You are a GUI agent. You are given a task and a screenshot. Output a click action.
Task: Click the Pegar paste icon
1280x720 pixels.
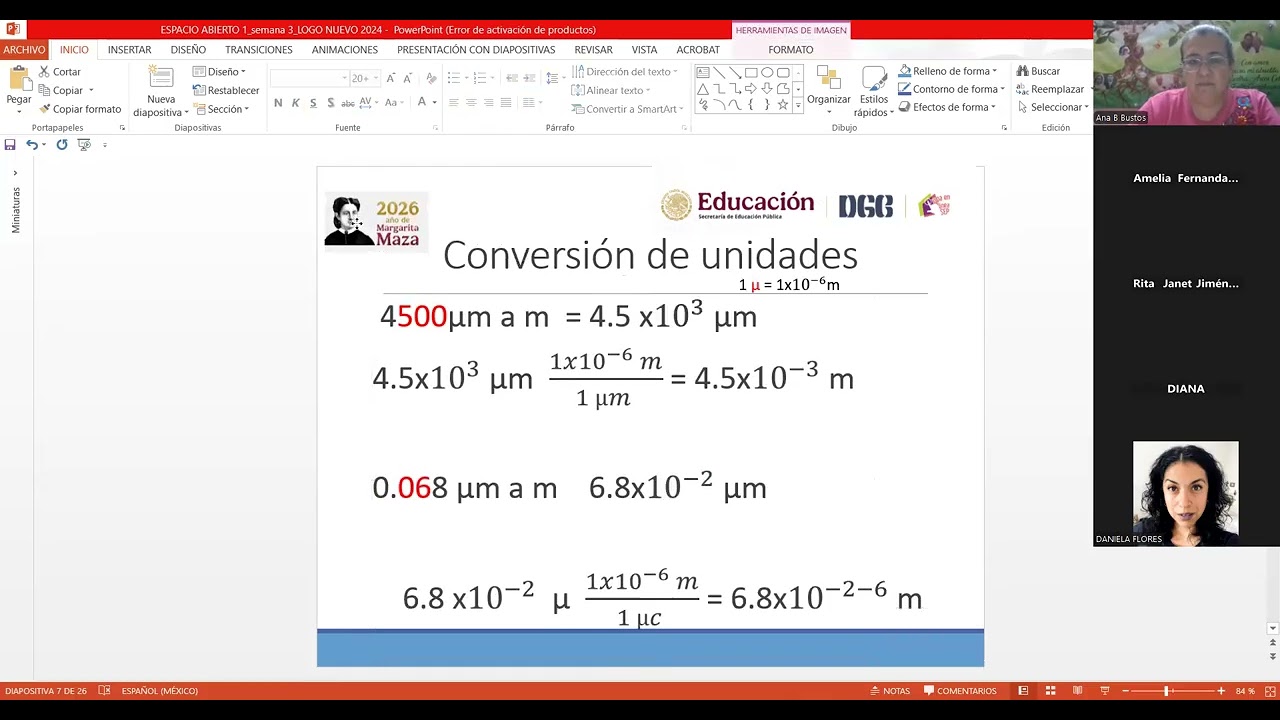coord(19,79)
